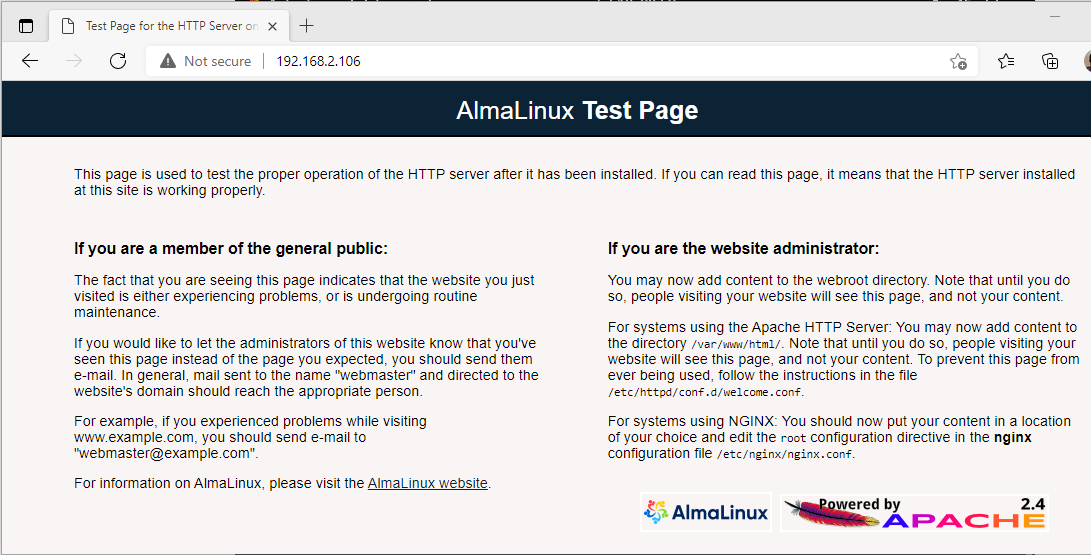Open the AlmaLinux website link
The image size is (1091, 555).
click(427, 483)
